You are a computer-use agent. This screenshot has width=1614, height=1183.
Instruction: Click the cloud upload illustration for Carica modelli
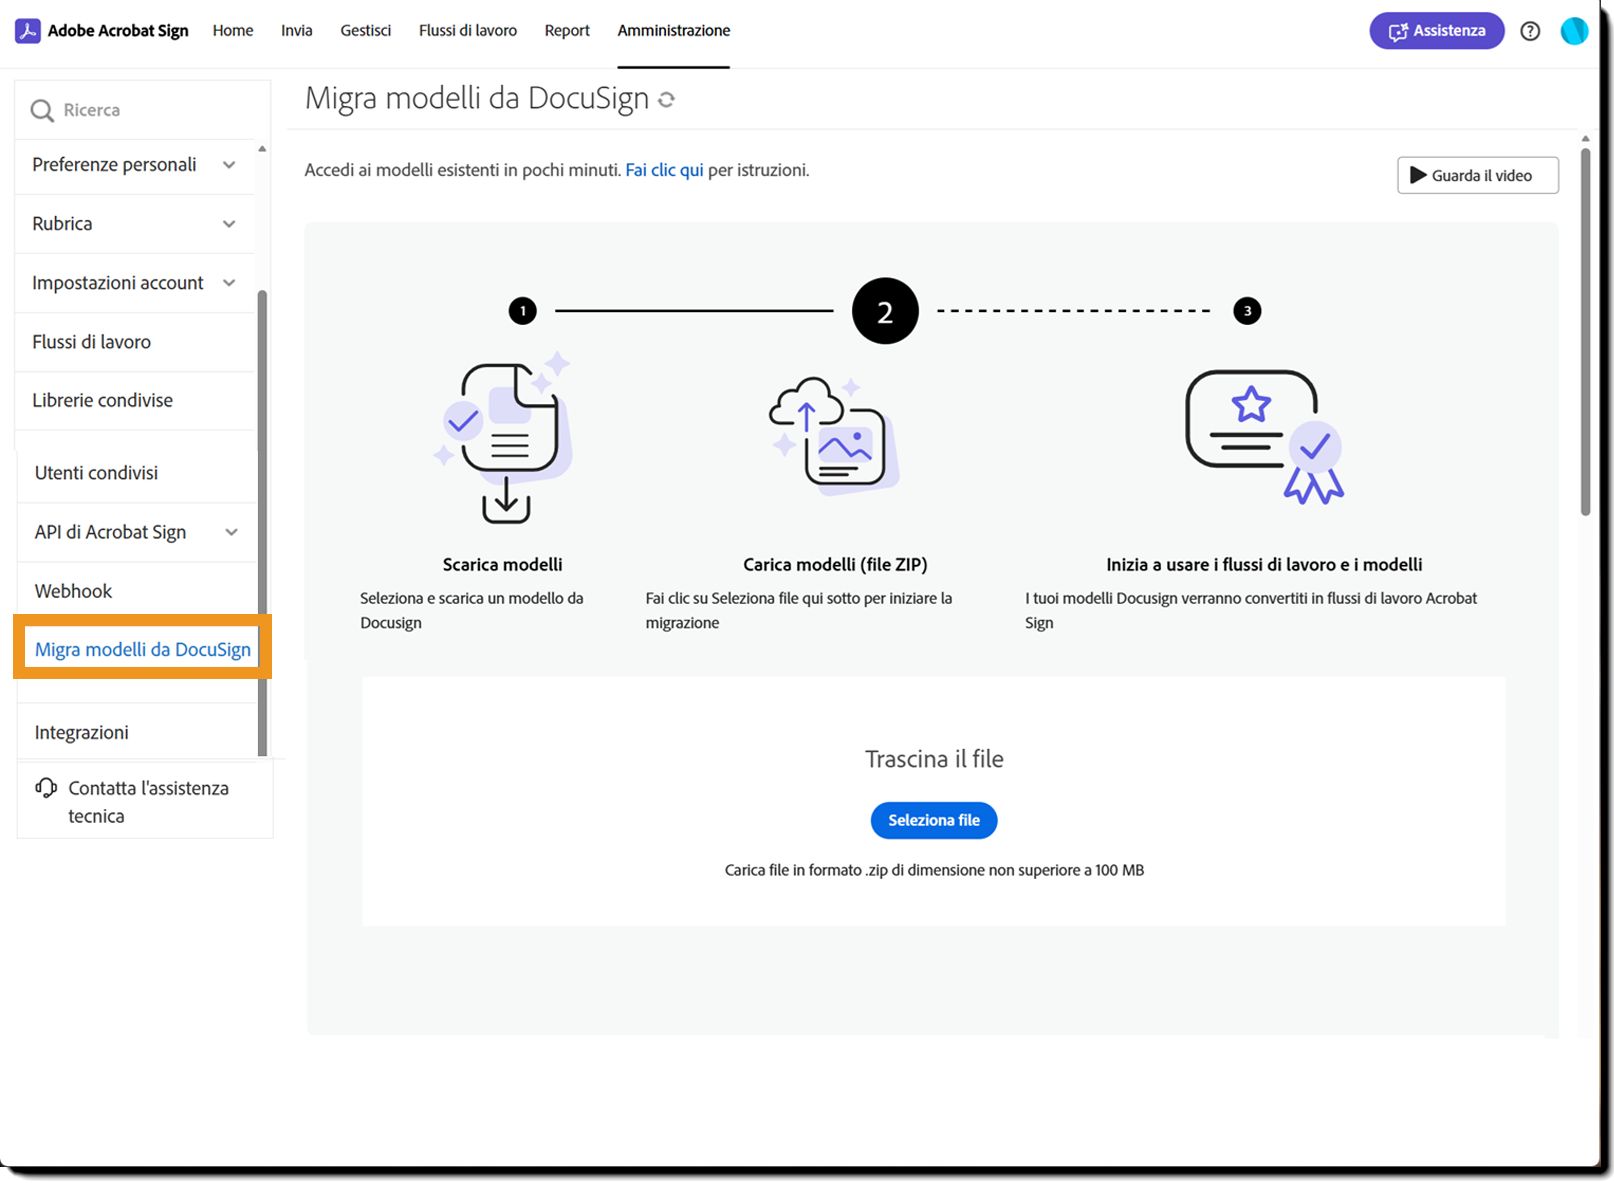pos(834,436)
